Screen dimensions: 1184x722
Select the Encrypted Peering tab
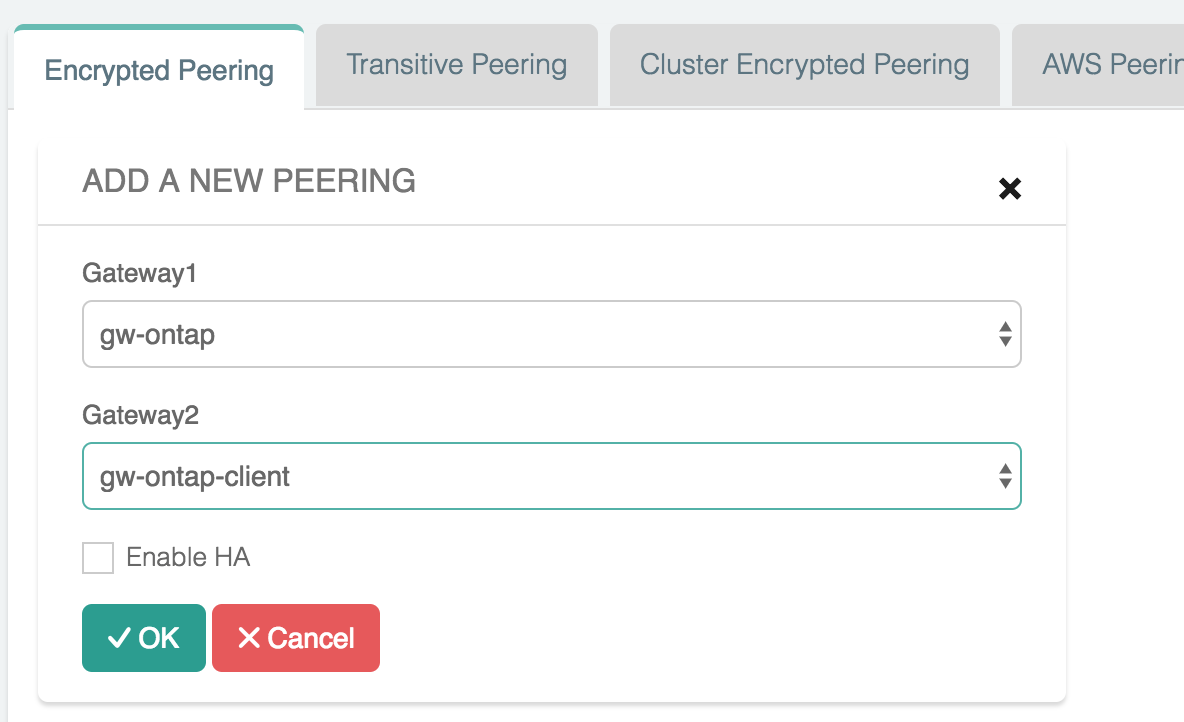[159, 71]
